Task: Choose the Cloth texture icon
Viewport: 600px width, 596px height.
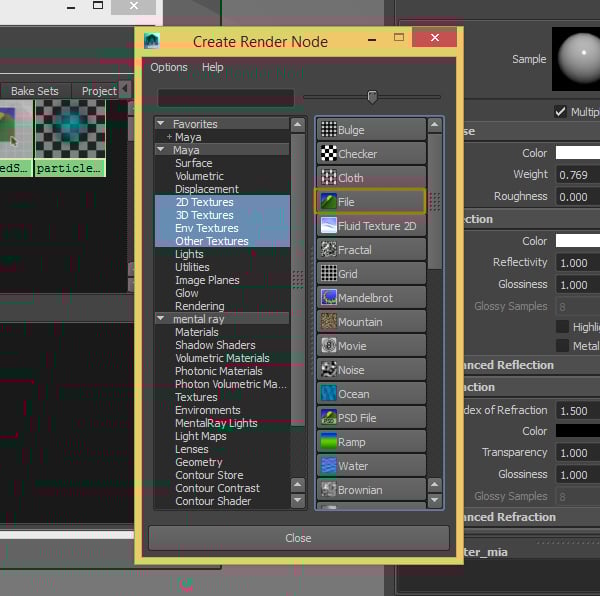Action: coord(329,178)
